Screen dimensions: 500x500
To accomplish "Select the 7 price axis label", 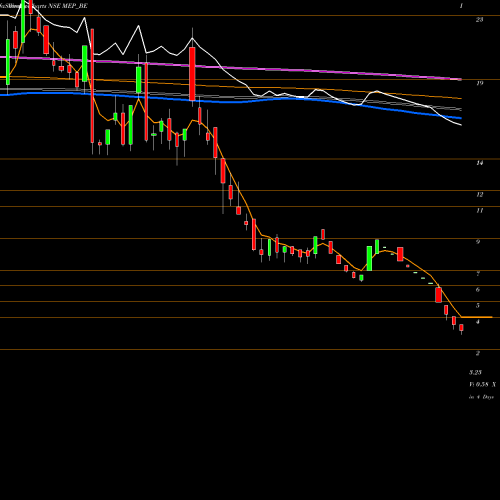I will (x=478, y=274).
